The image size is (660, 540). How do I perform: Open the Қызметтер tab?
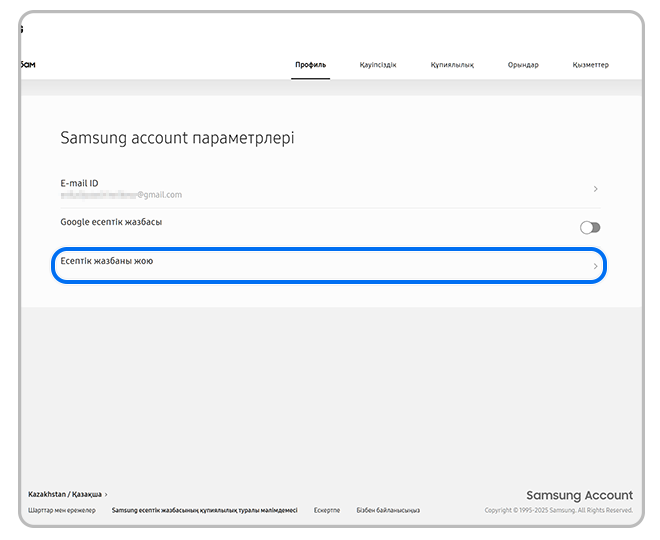[590, 65]
